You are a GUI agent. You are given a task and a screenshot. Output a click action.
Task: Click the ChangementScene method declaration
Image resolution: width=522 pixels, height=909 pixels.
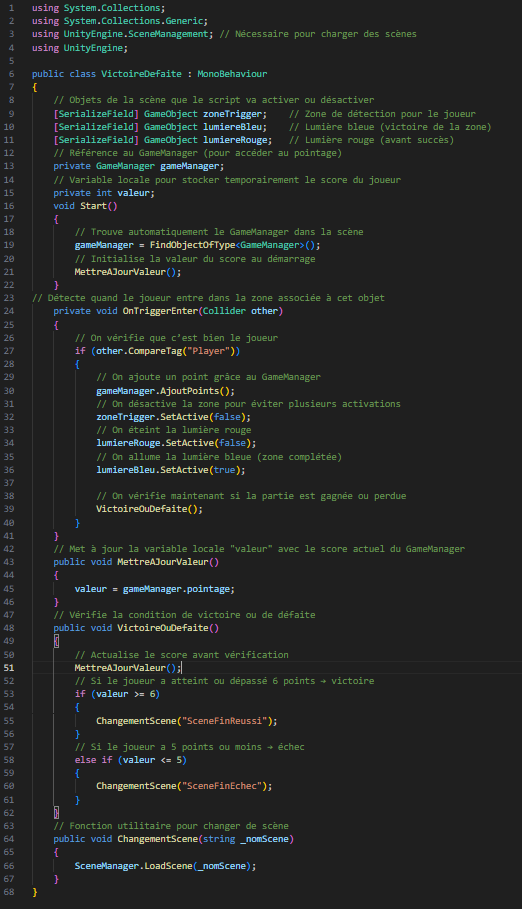click(x=173, y=839)
